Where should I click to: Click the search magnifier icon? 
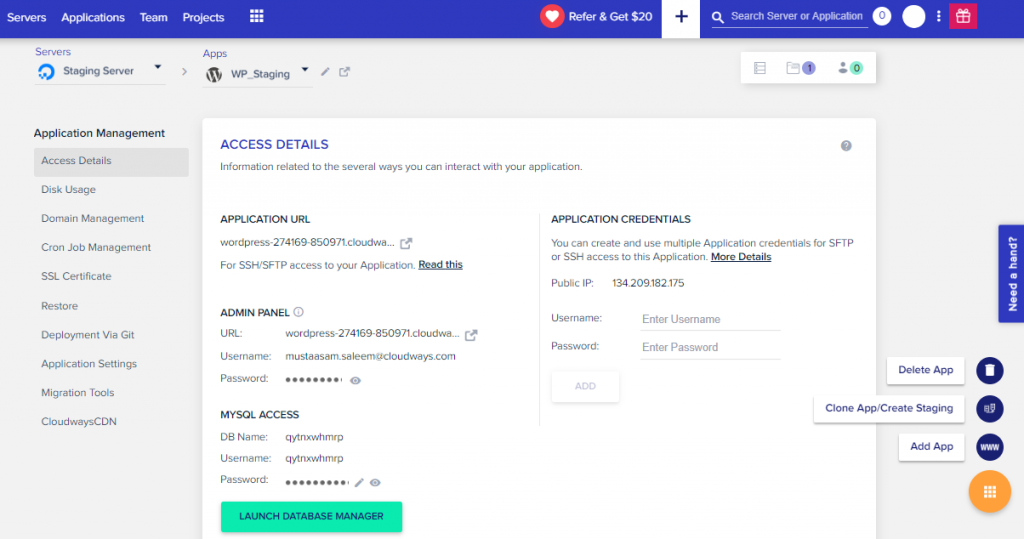718,18
